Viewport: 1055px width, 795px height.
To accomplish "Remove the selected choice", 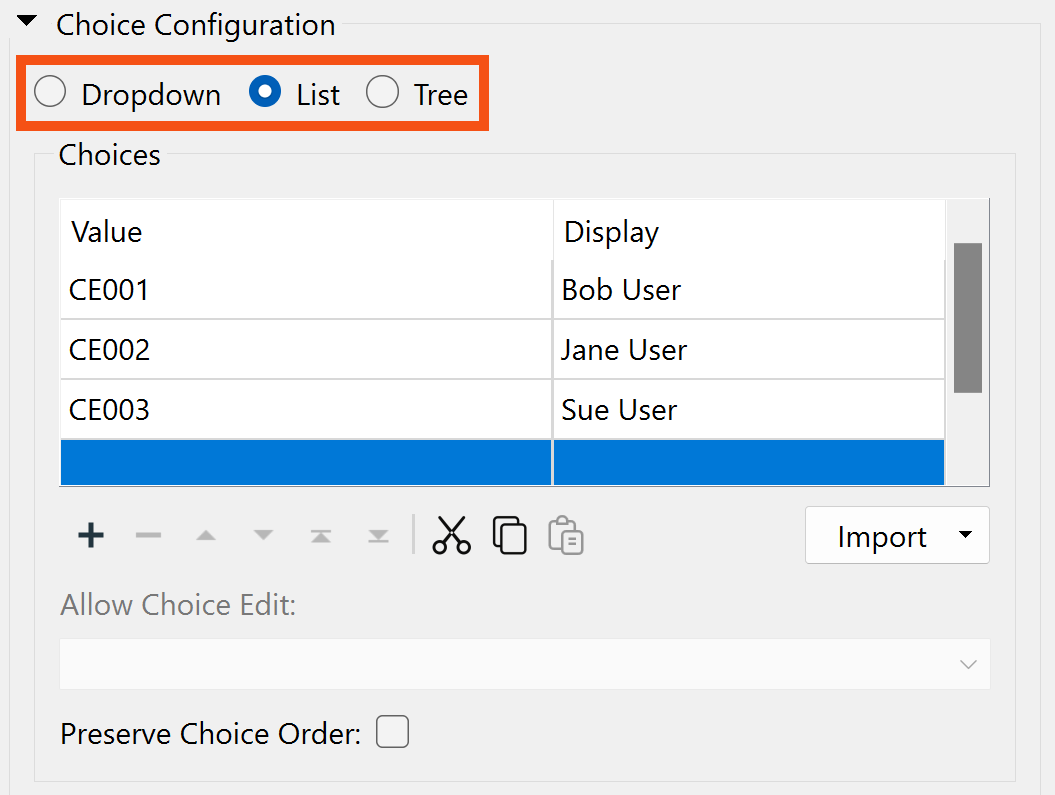I will coord(148,535).
